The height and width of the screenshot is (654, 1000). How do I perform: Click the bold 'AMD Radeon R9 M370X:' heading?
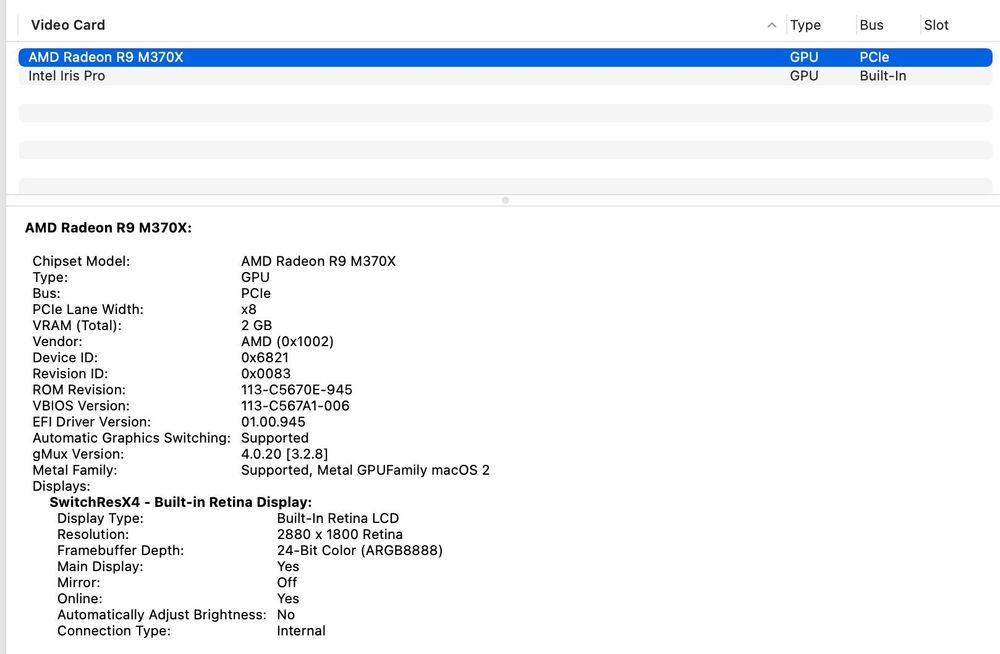(108, 228)
